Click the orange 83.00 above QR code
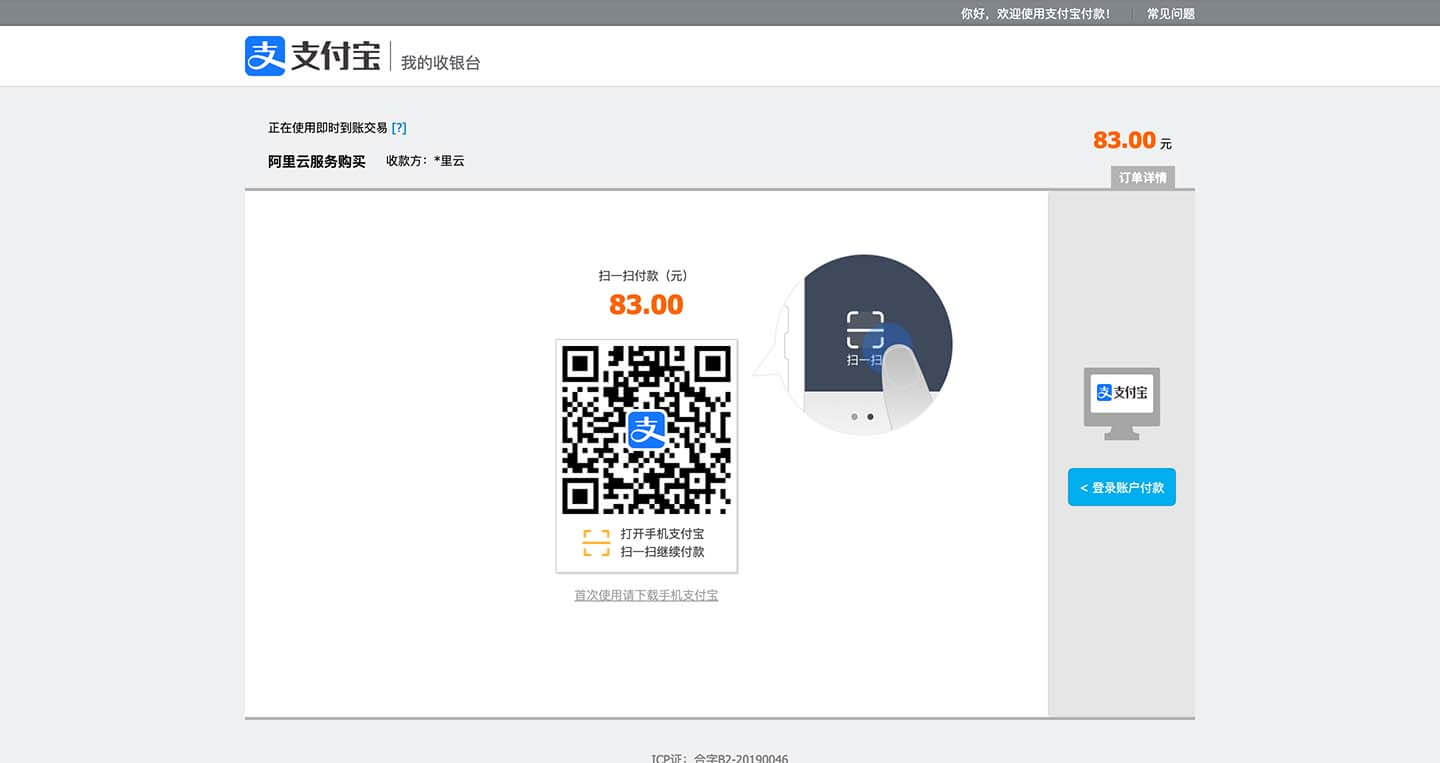The width and height of the screenshot is (1440, 763). pyautogui.click(x=646, y=305)
